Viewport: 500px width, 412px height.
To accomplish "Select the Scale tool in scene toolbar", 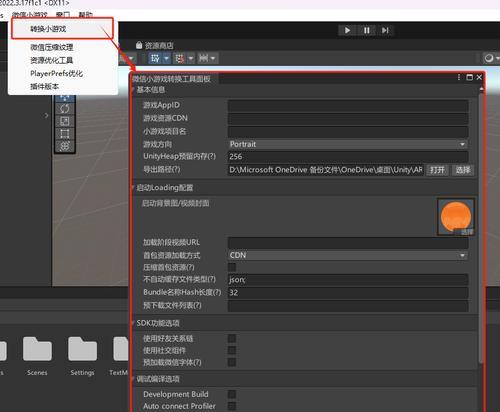I will tap(65, 121).
